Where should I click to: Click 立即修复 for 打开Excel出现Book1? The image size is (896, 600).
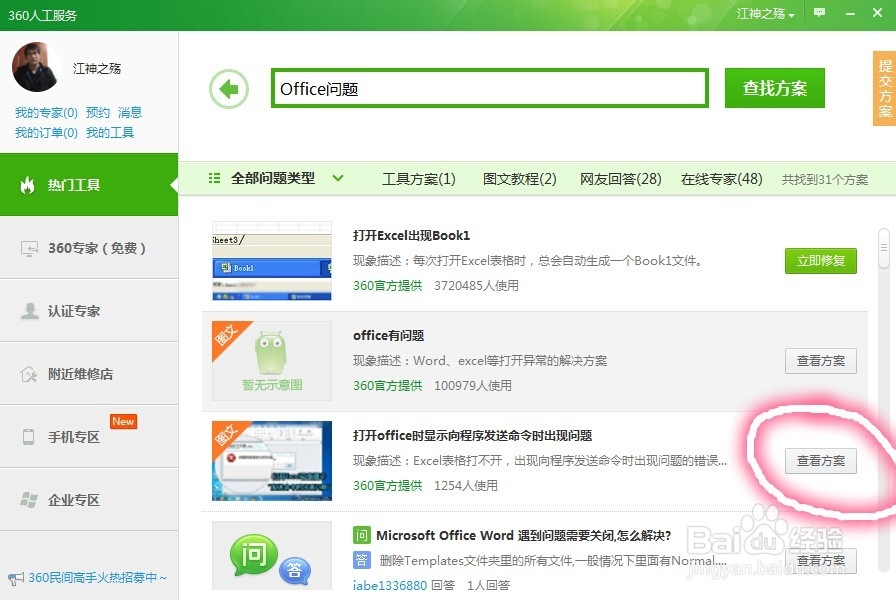[821, 261]
